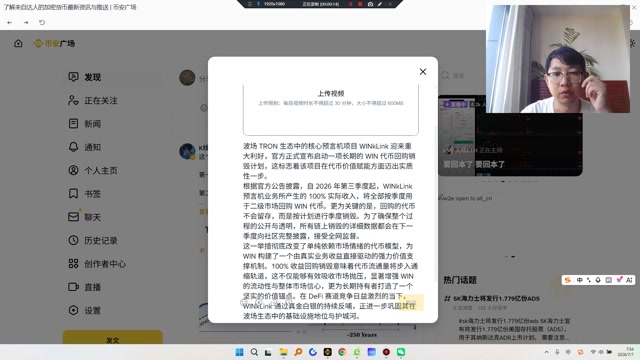Viewport: 640px width, 360px height.
Task: Show hidden tray icons chevron
Action: point(547,352)
